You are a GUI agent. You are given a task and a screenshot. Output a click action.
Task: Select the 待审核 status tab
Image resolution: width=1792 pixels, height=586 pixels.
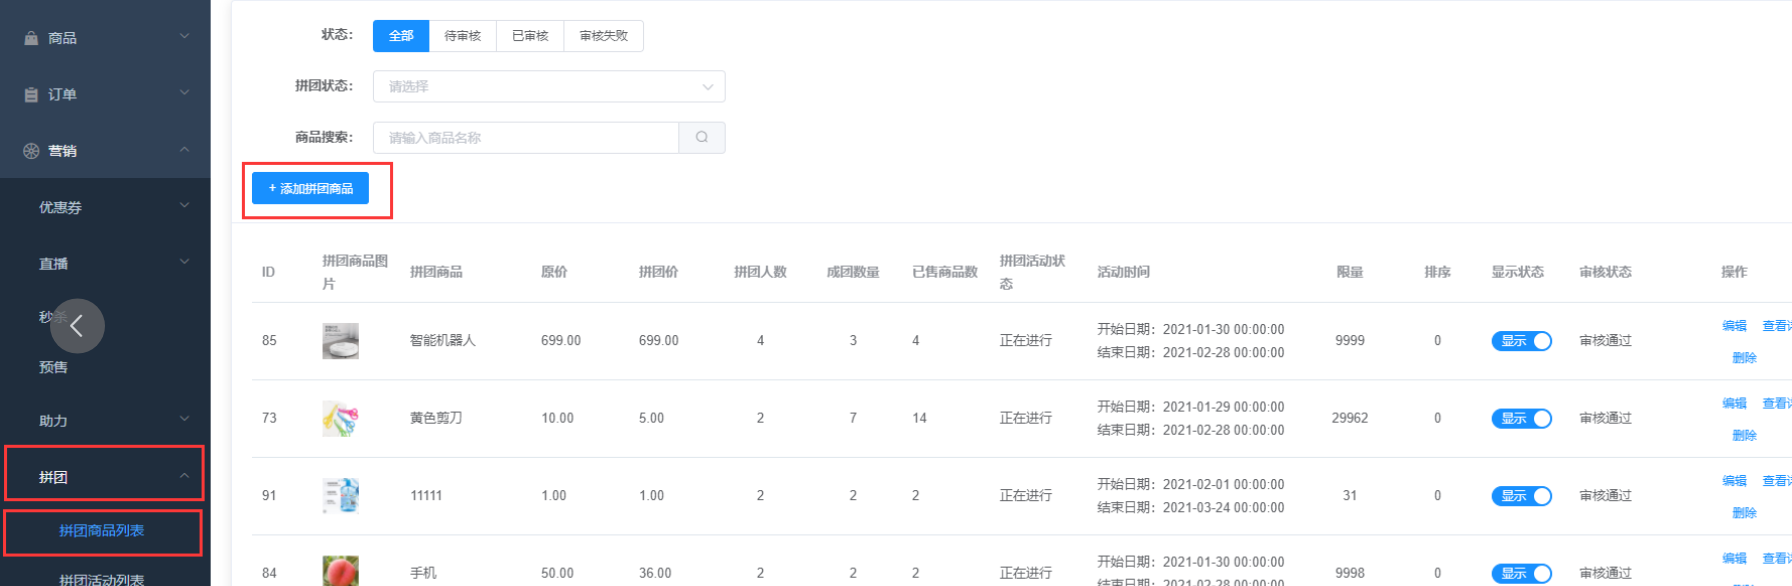[462, 36]
